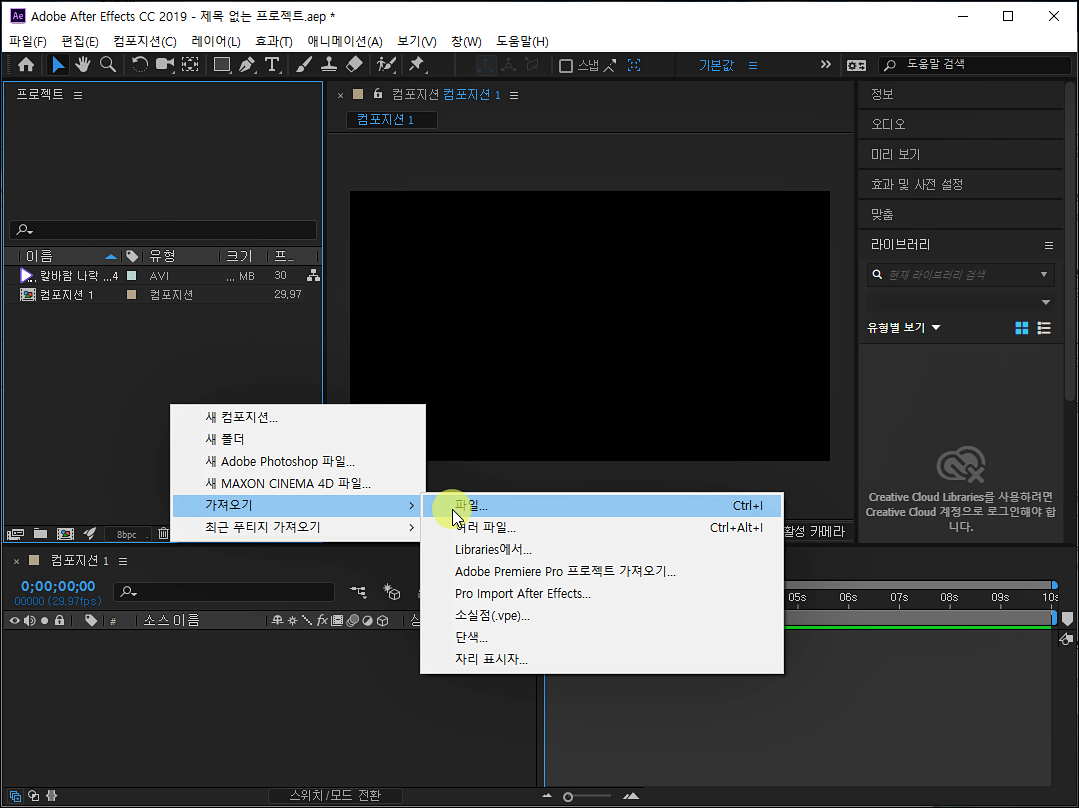1079x808 pixels.
Task: Open the library search filter dropdown
Action: pyautogui.click(x=1044, y=275)
